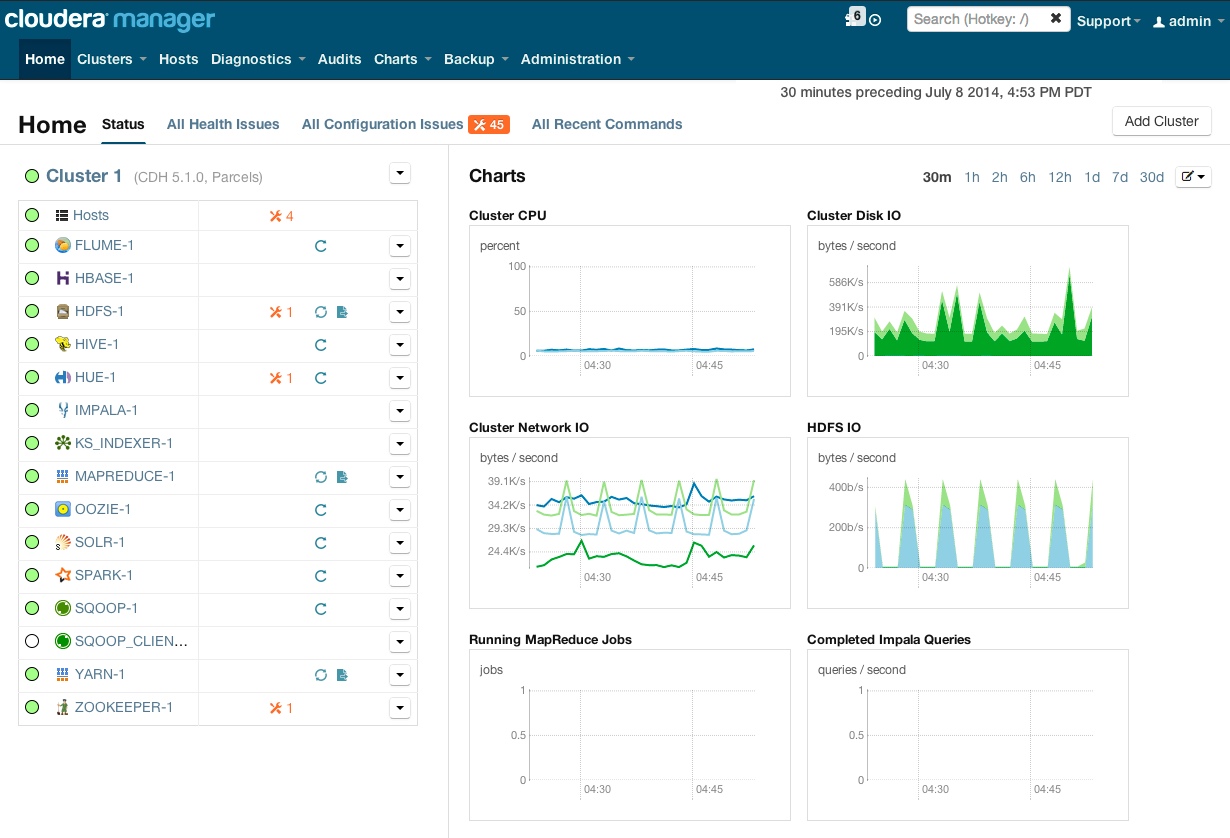Click the deploy client configuration icon for MAPREDUCE-1
The width and height of the screenshot is (1230, 838).
[x=342, y=477]
